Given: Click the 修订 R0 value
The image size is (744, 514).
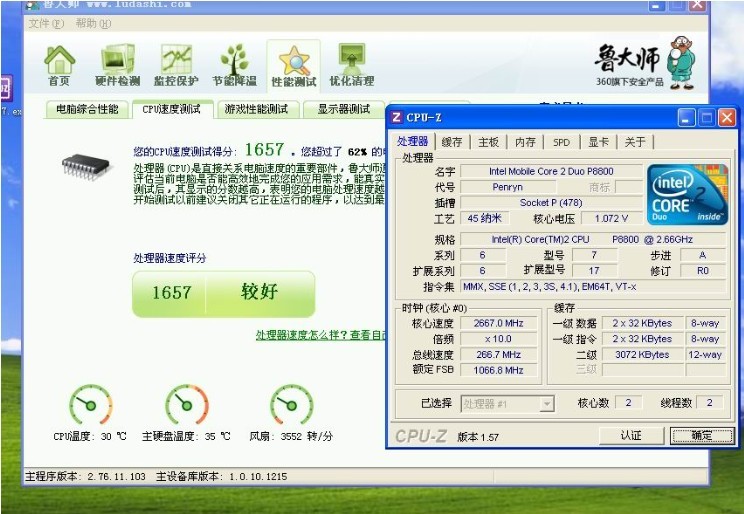Looking at the screenshot, I should click(x=703, y=271).
